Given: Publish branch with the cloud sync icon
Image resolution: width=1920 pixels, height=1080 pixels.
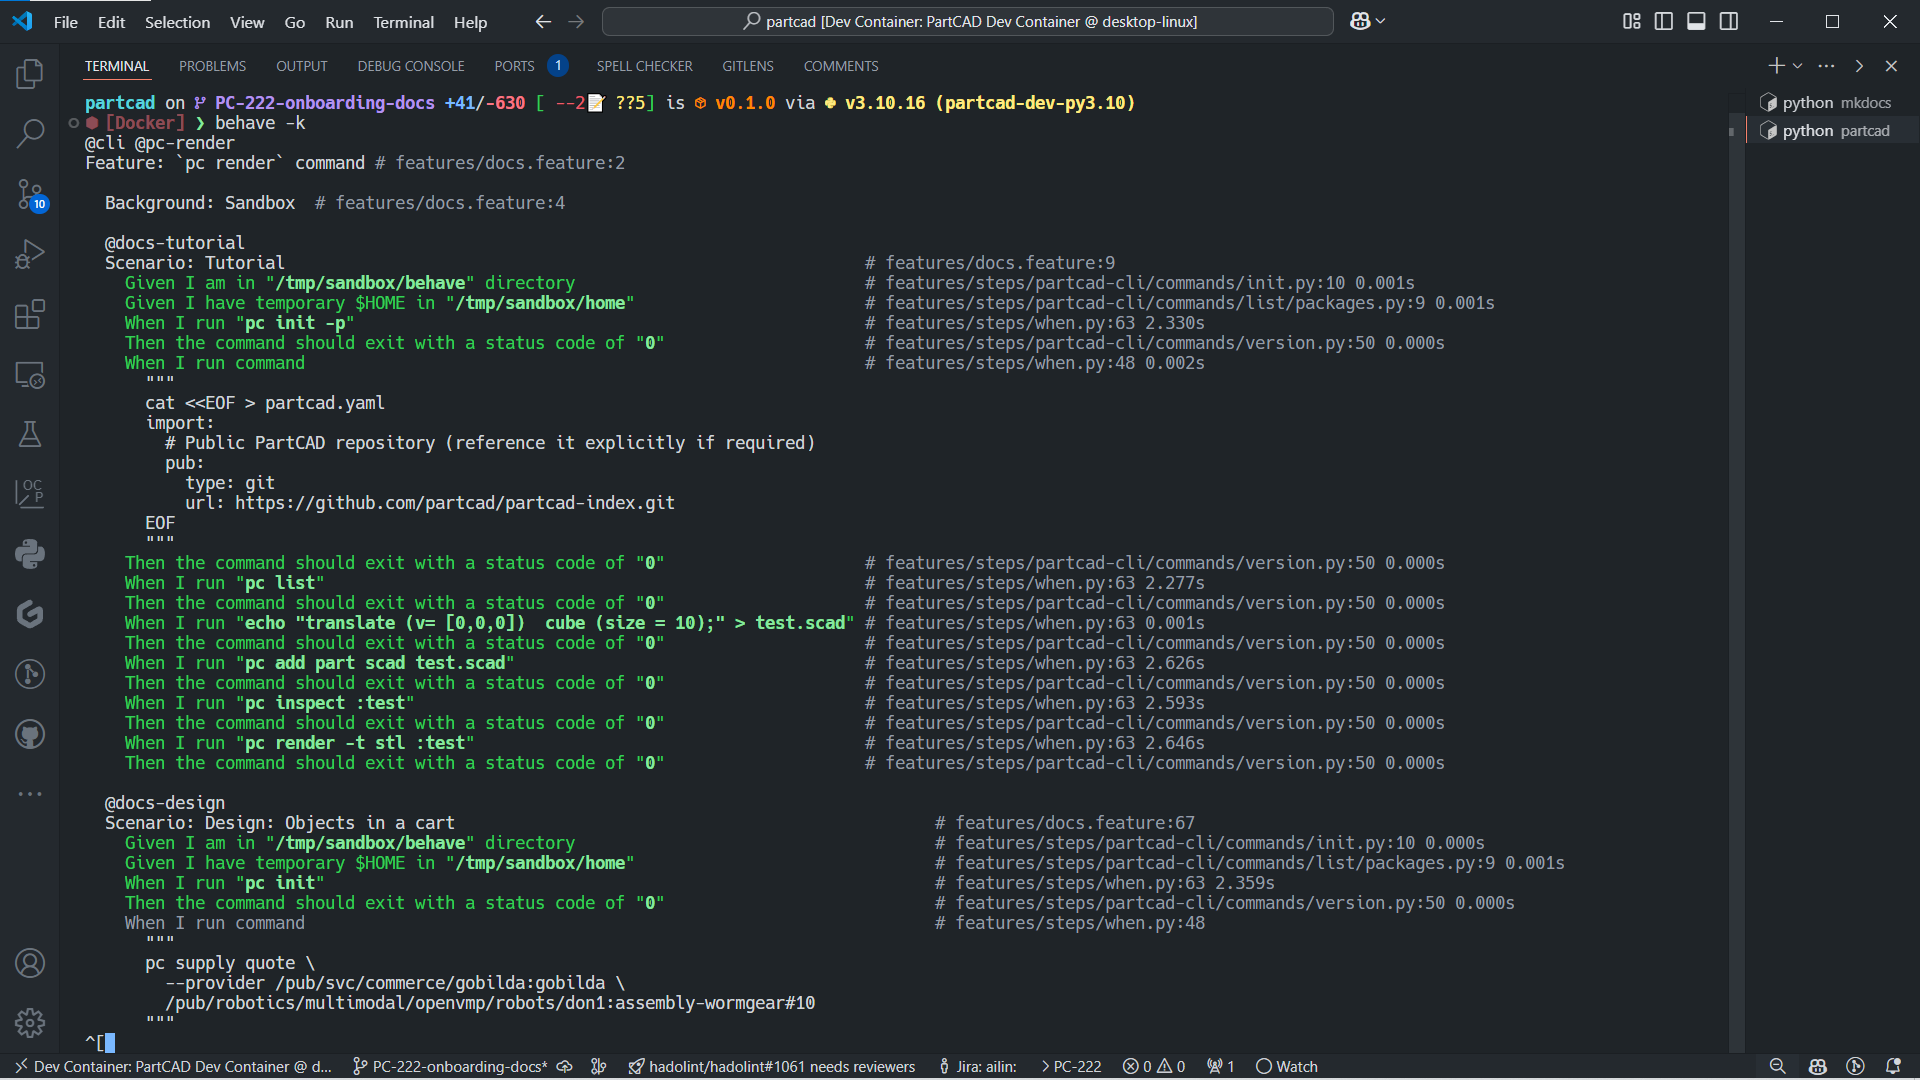Looking at the screenshot, I should [564, 1066].
